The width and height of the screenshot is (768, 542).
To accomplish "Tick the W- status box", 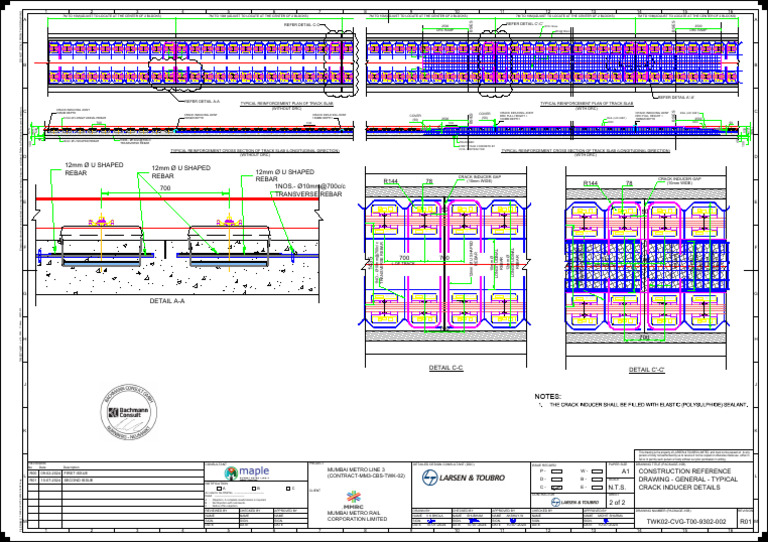I will click(x=597, y=471).
